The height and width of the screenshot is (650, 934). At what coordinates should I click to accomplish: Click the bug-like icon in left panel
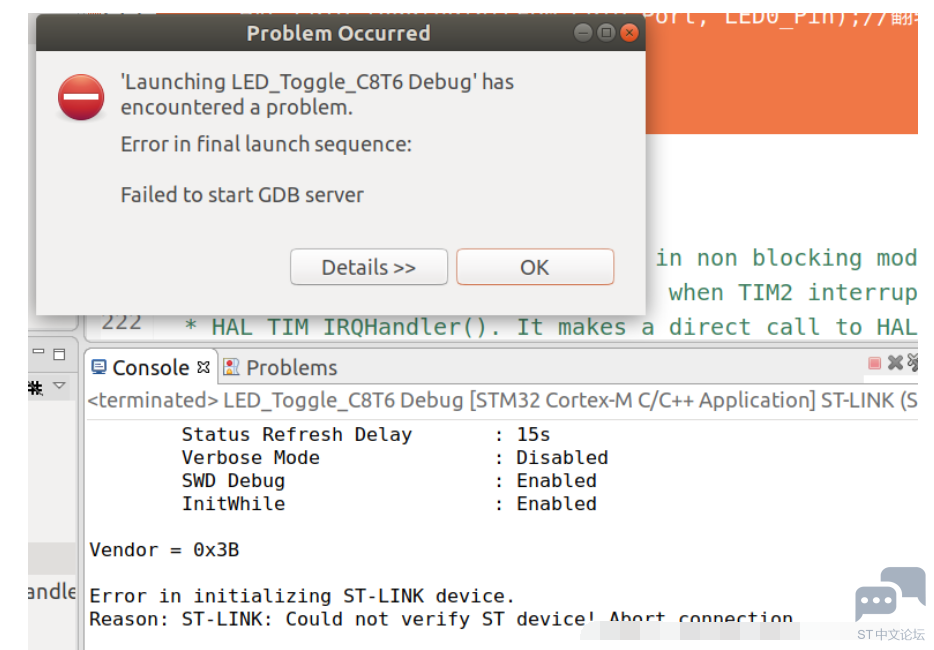(35, 388)
